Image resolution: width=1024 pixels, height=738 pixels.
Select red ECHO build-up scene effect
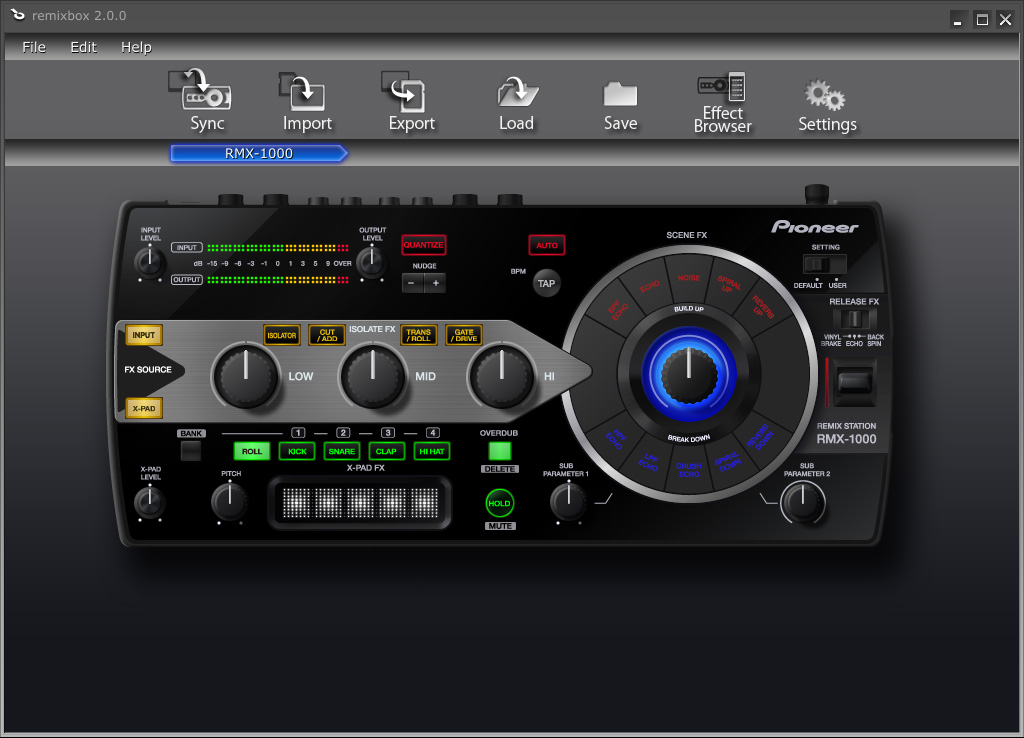[650, 286]
